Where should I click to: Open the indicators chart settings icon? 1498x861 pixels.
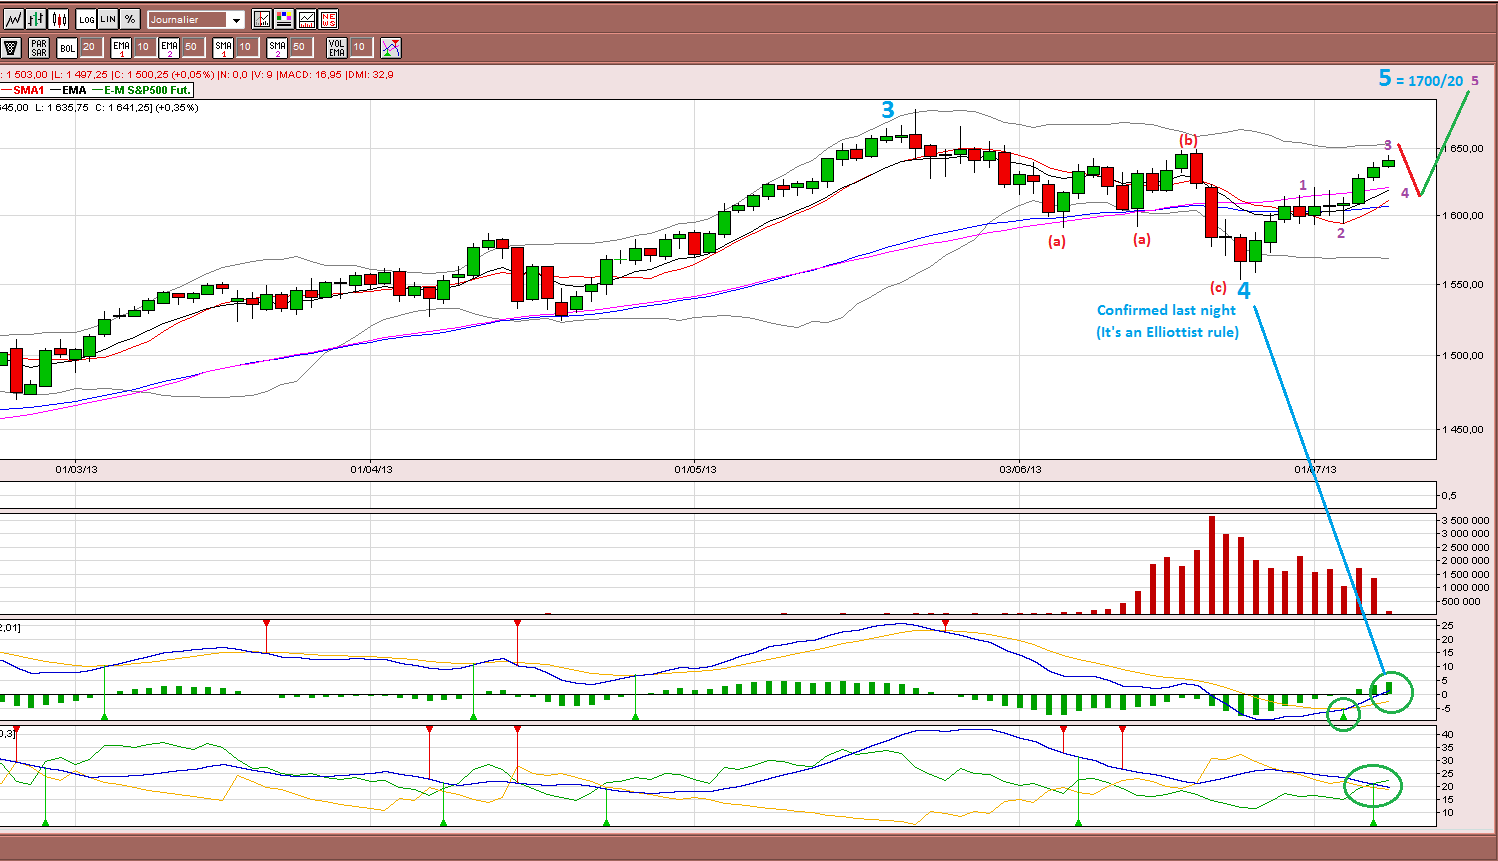pyautogui.click(x=262, y=19)
